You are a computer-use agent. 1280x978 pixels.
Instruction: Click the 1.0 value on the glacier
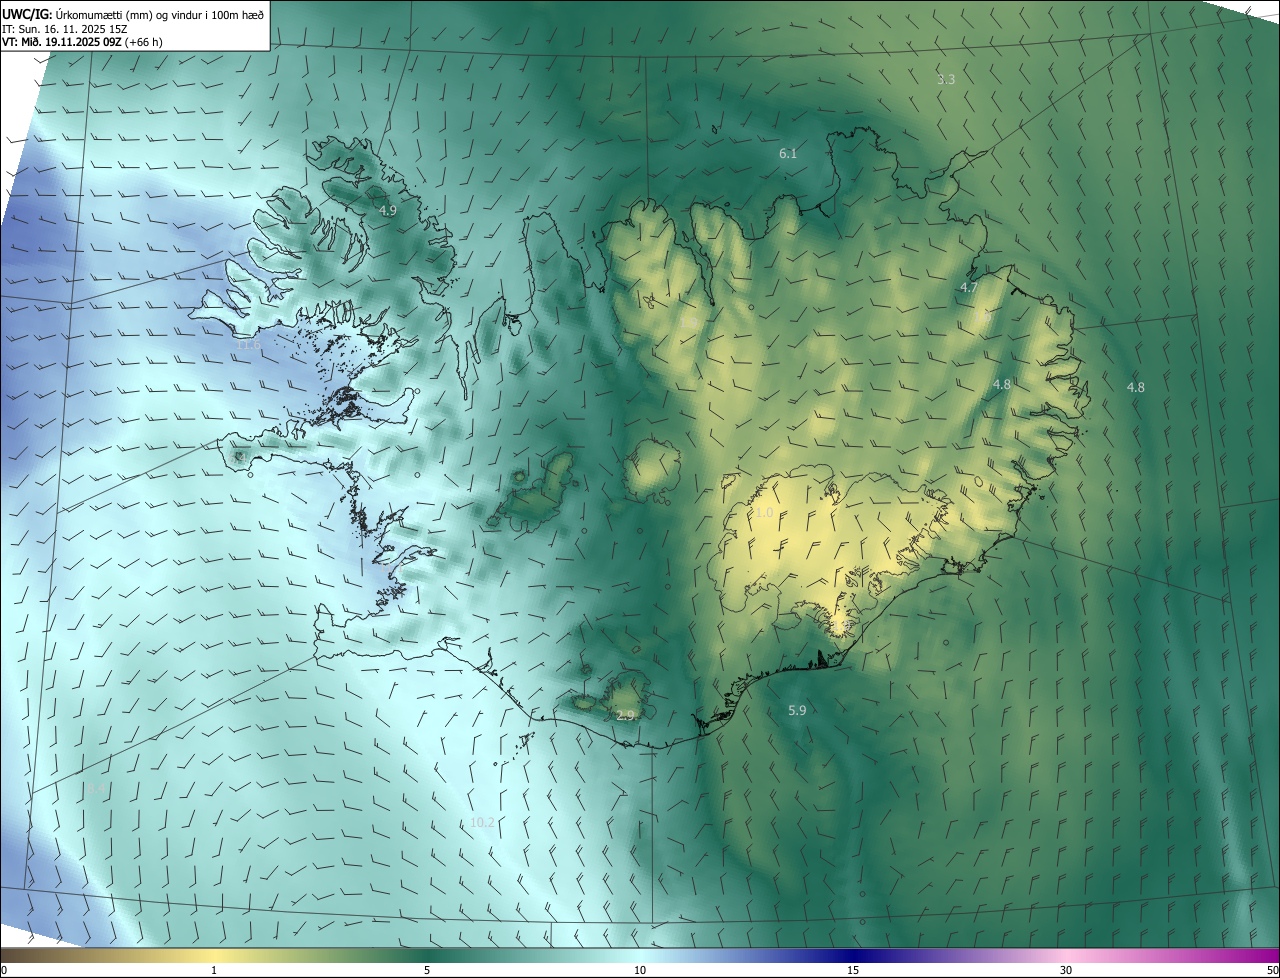click(763, 513)
